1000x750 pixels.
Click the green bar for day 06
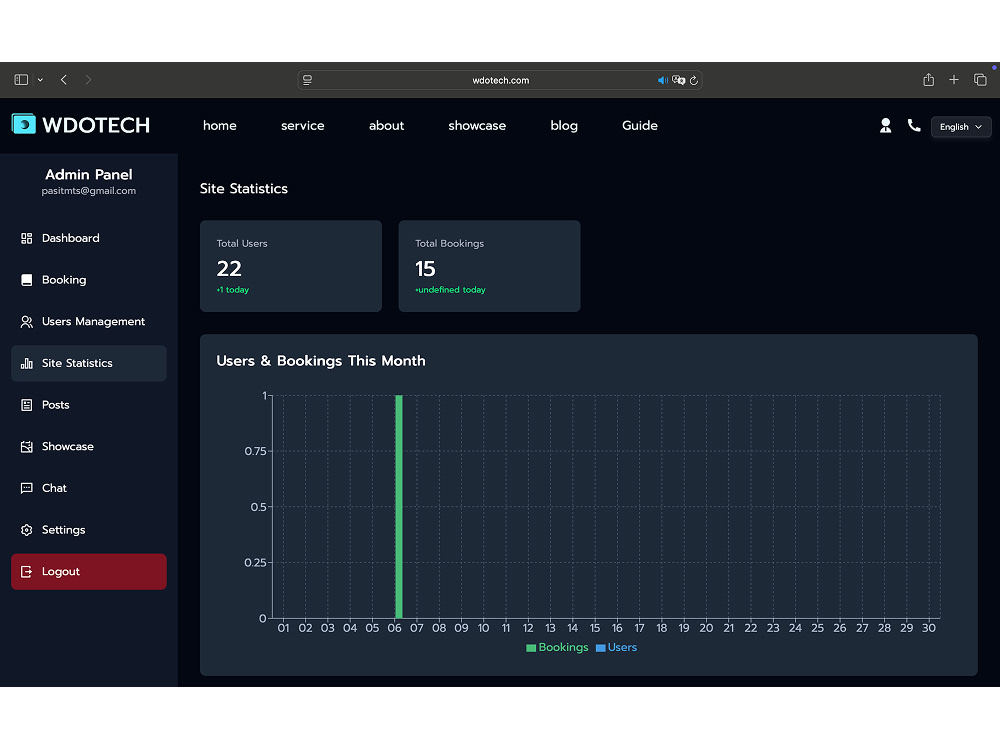pyautogui.click(x=399, y=507)
